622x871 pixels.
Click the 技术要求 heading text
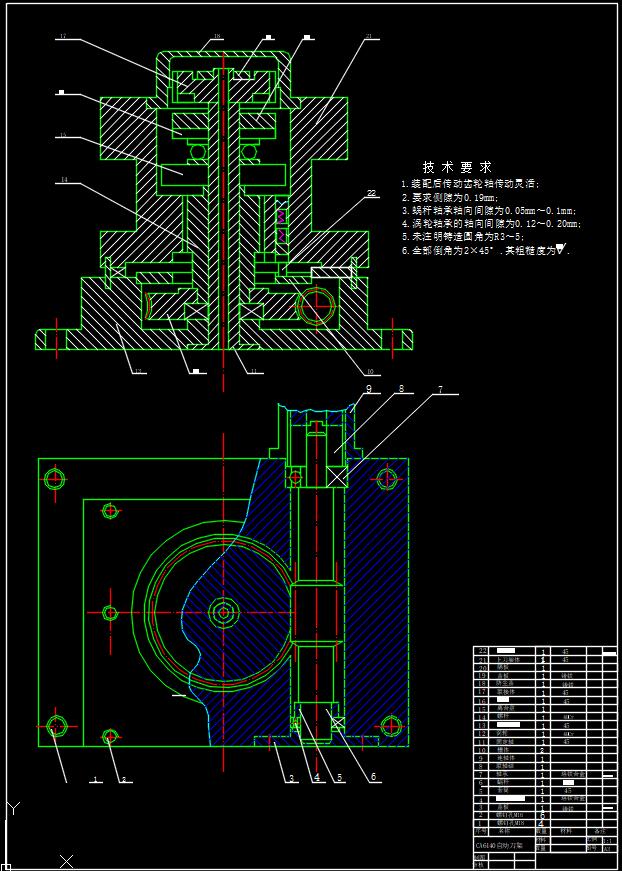click(x=457, y=167)
